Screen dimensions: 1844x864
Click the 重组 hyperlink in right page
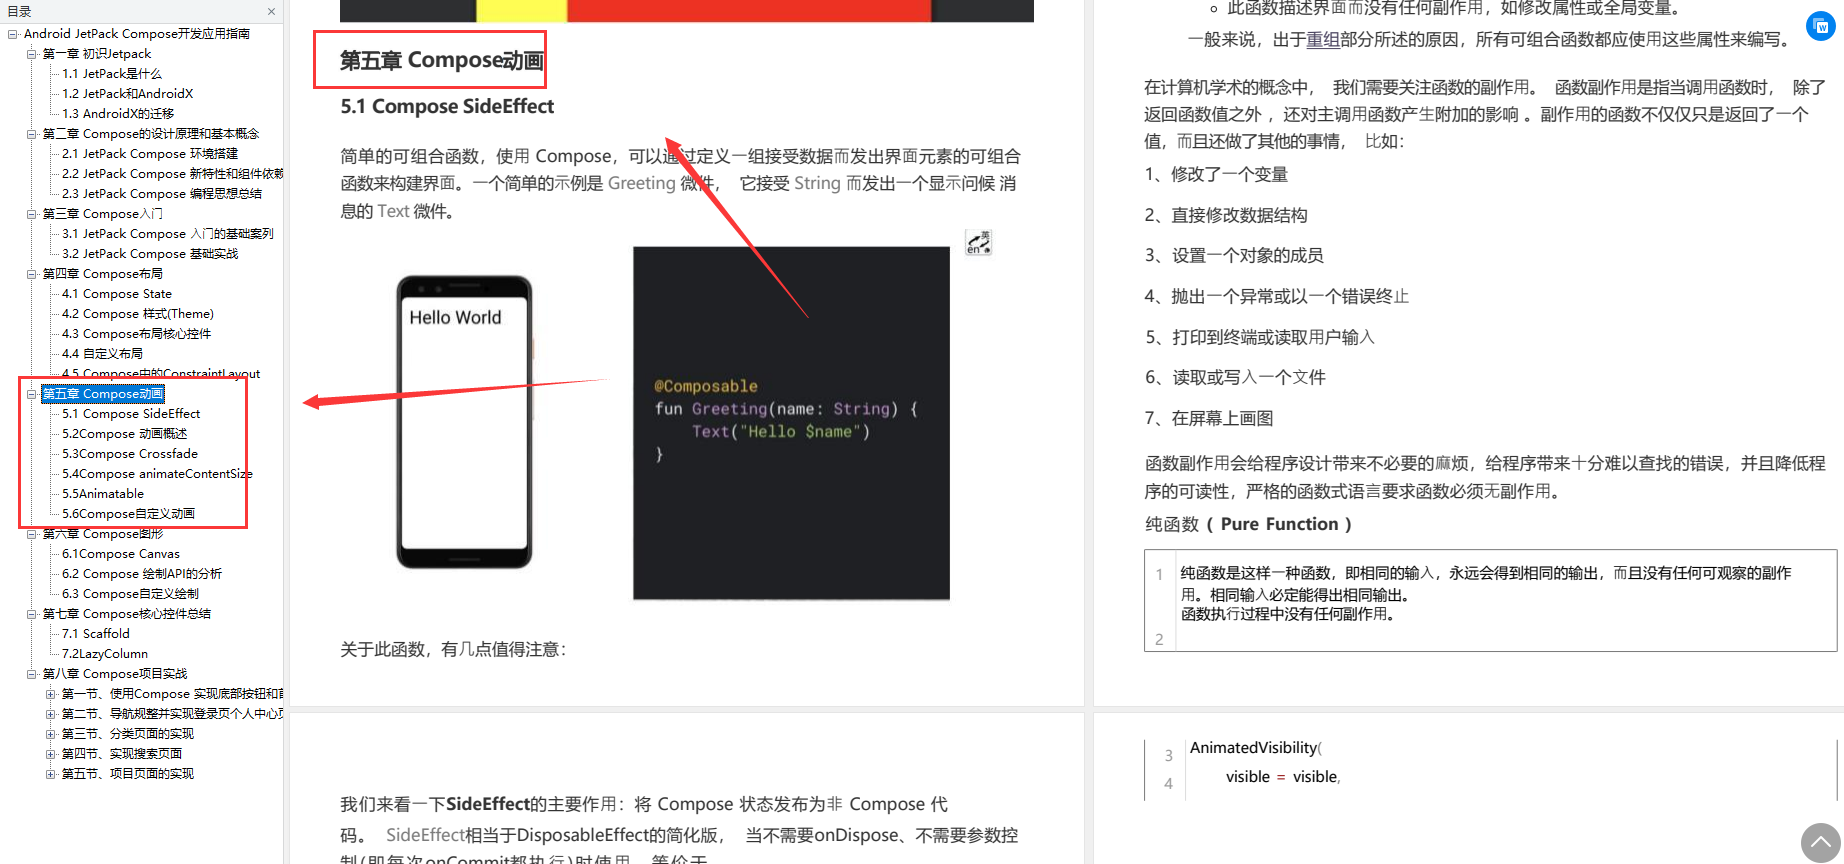1322,40
